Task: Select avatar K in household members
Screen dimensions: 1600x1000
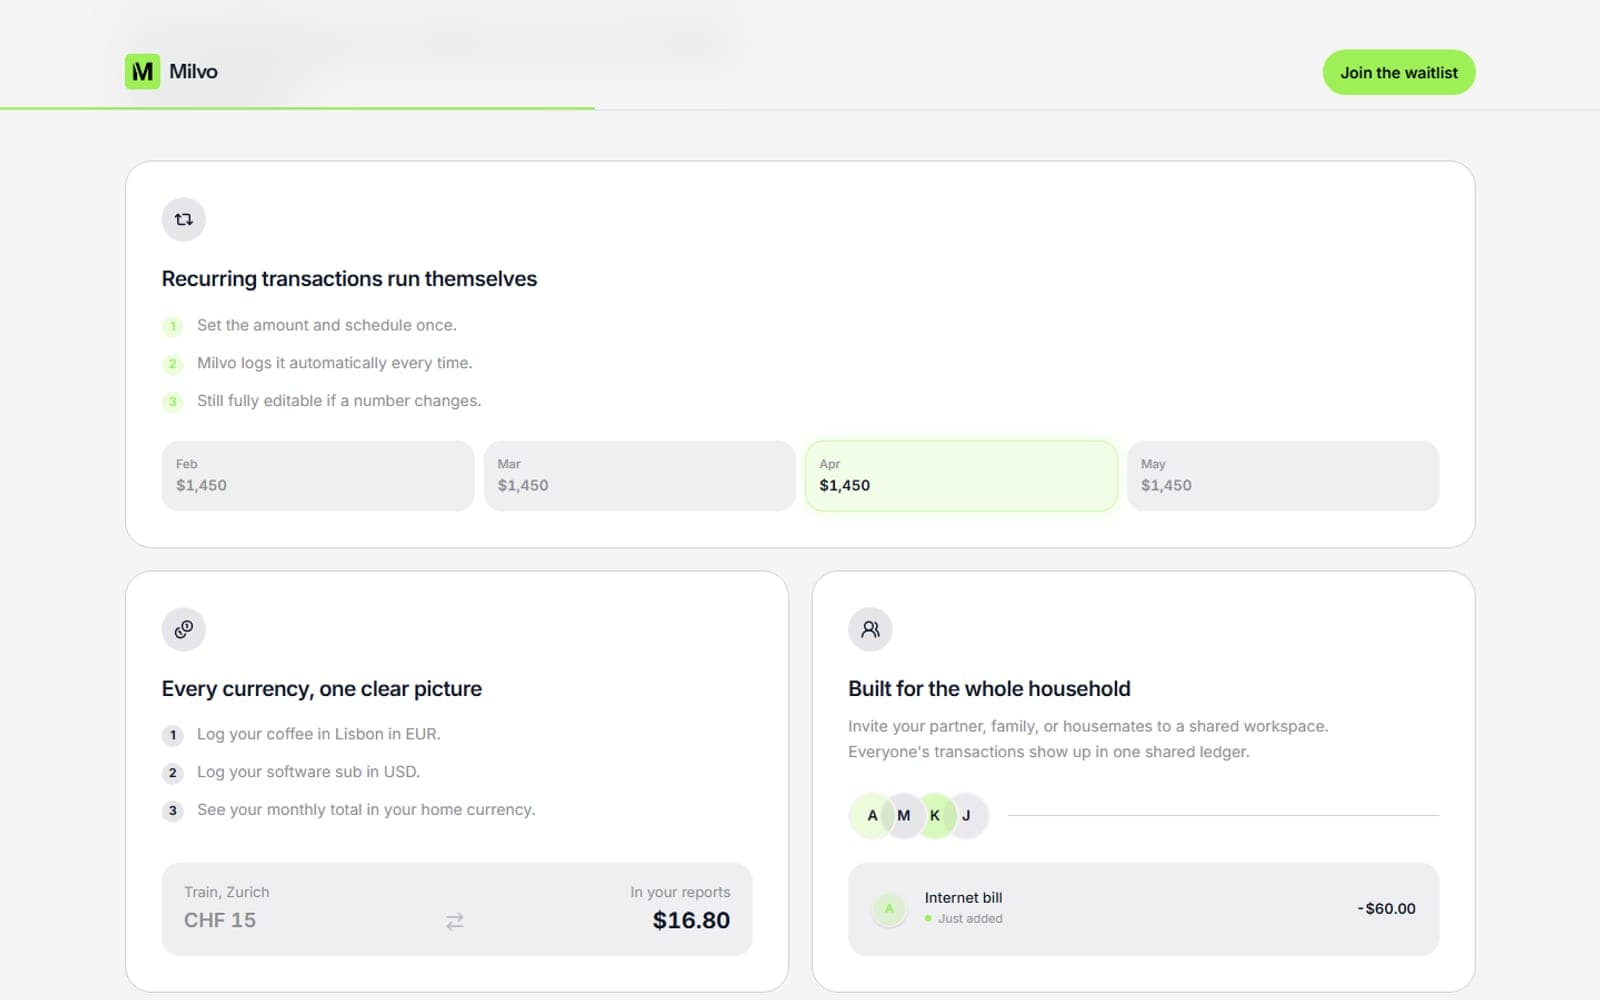Action: 935,815
